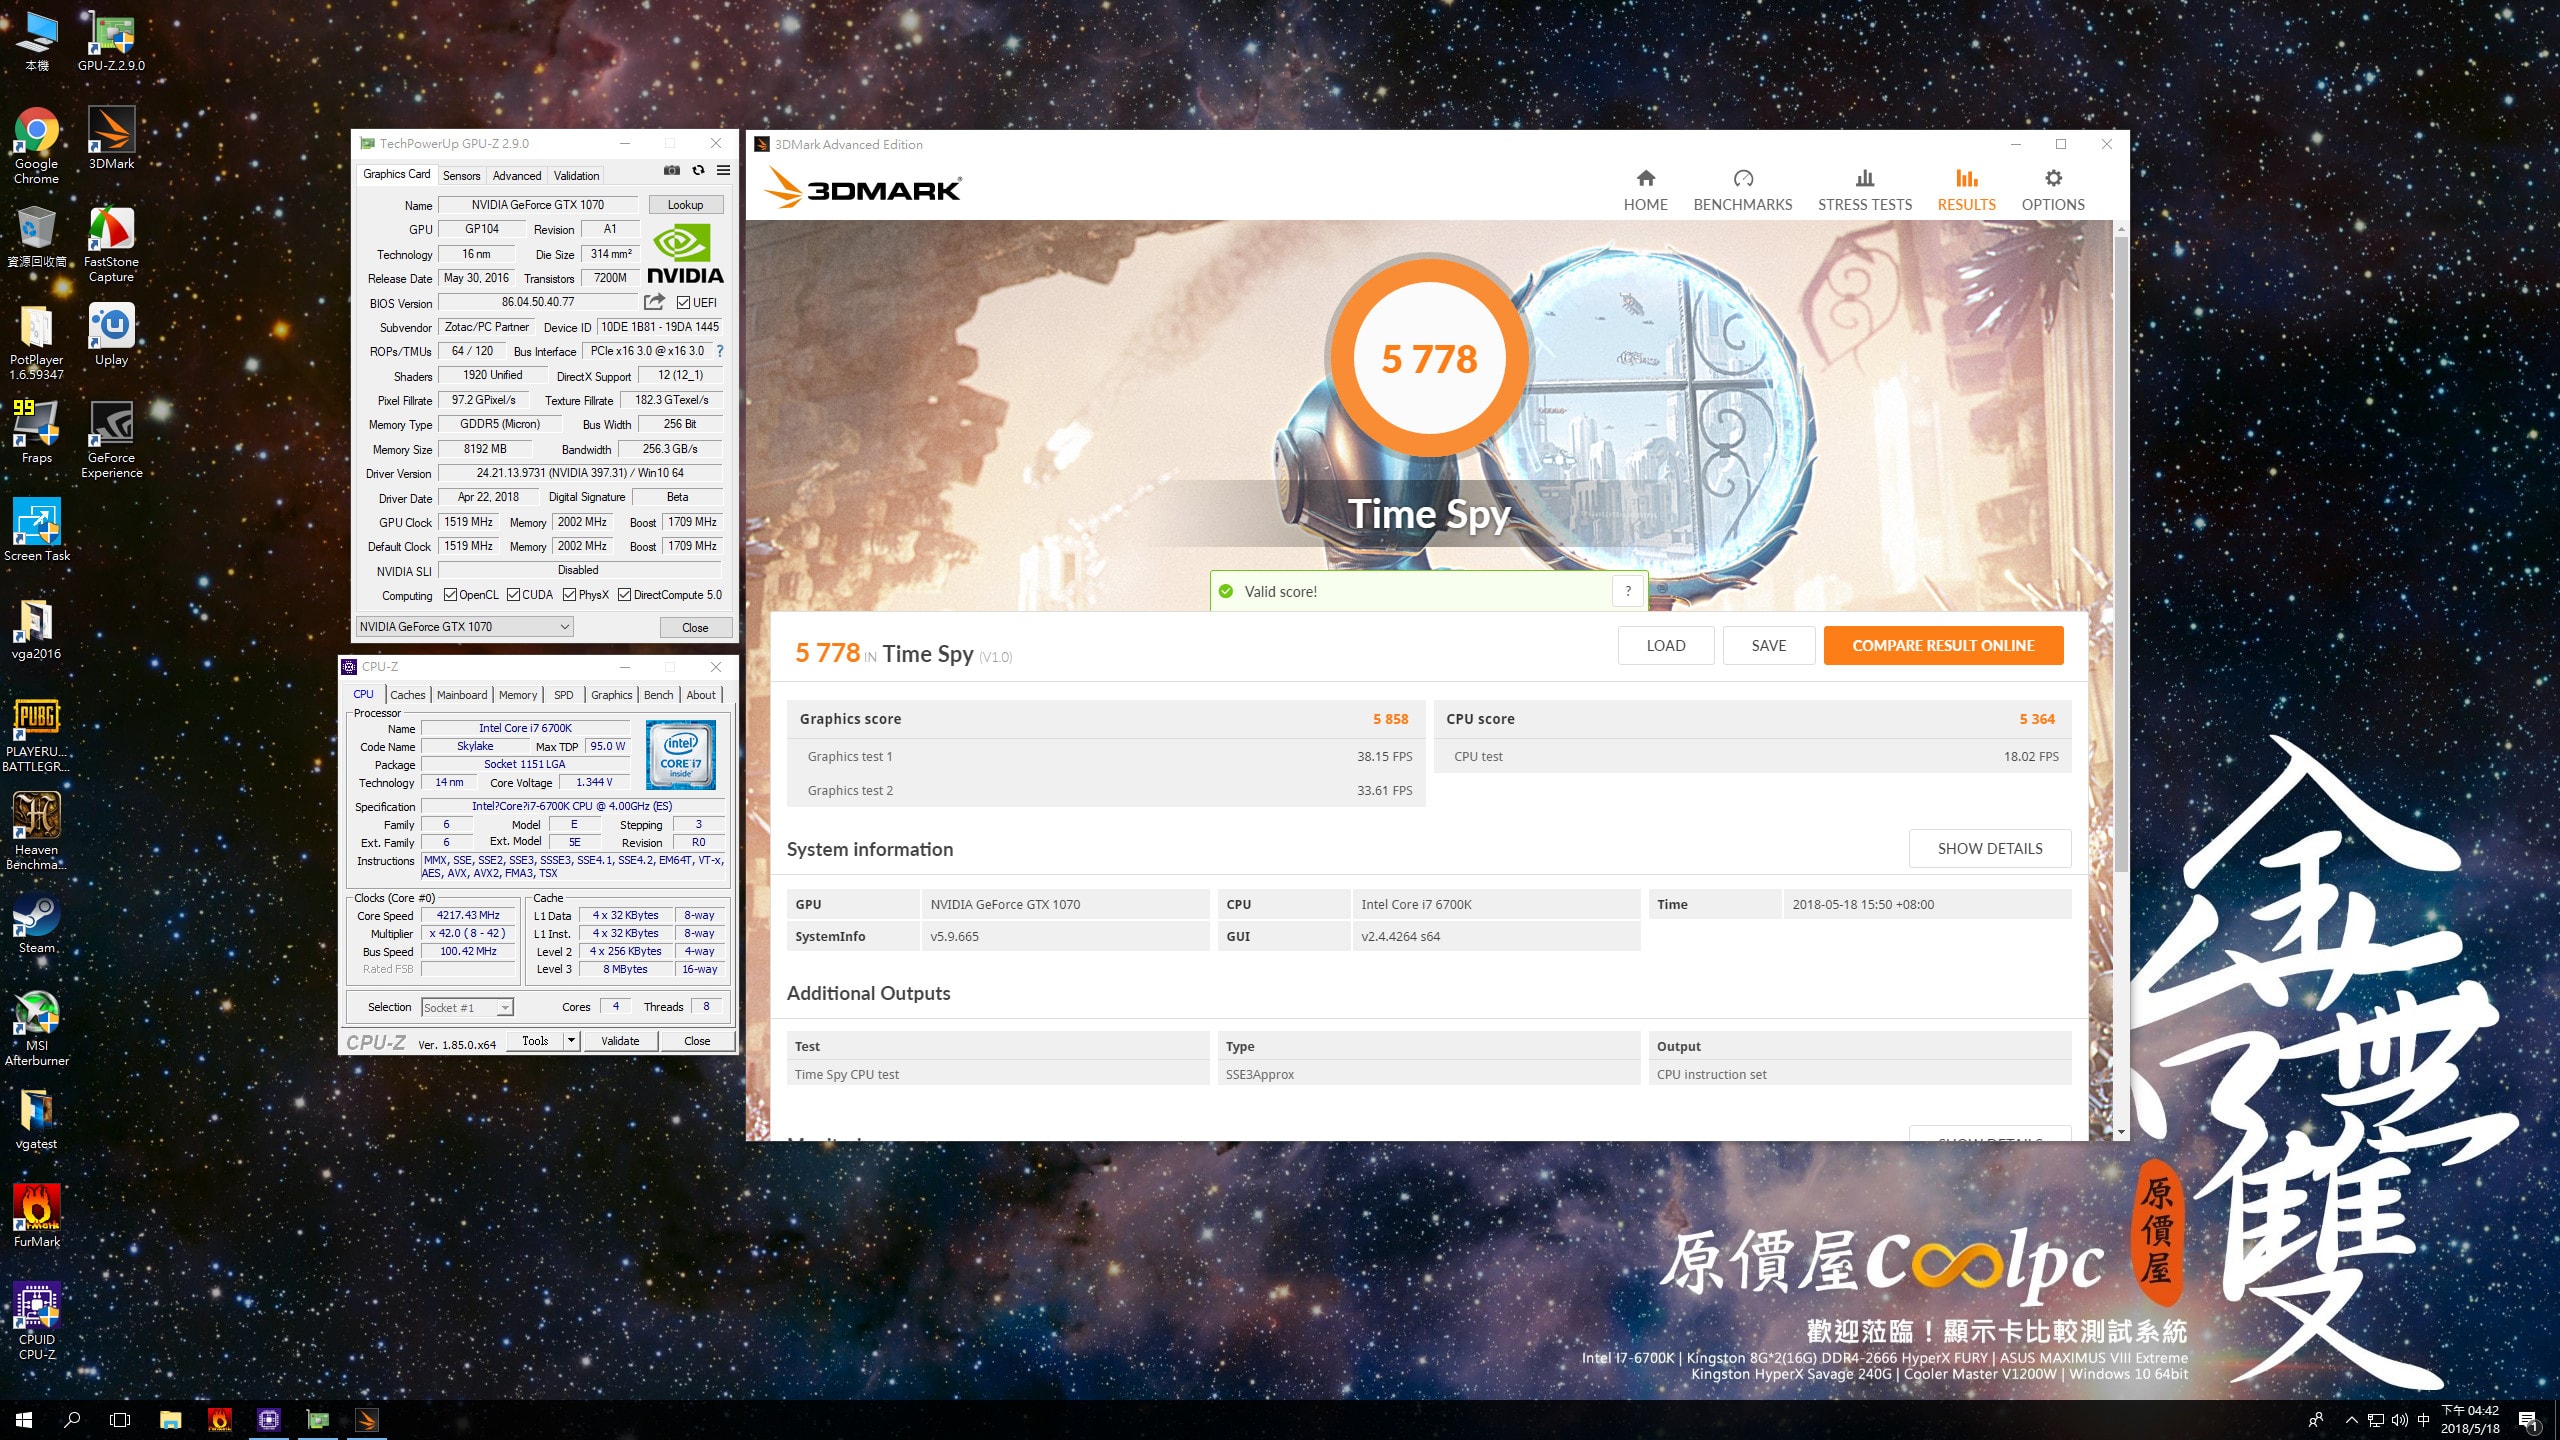Open the Recycle Bin desktop icon
The width and height of the screenshot is (2560, 1440).
[36, 237]
